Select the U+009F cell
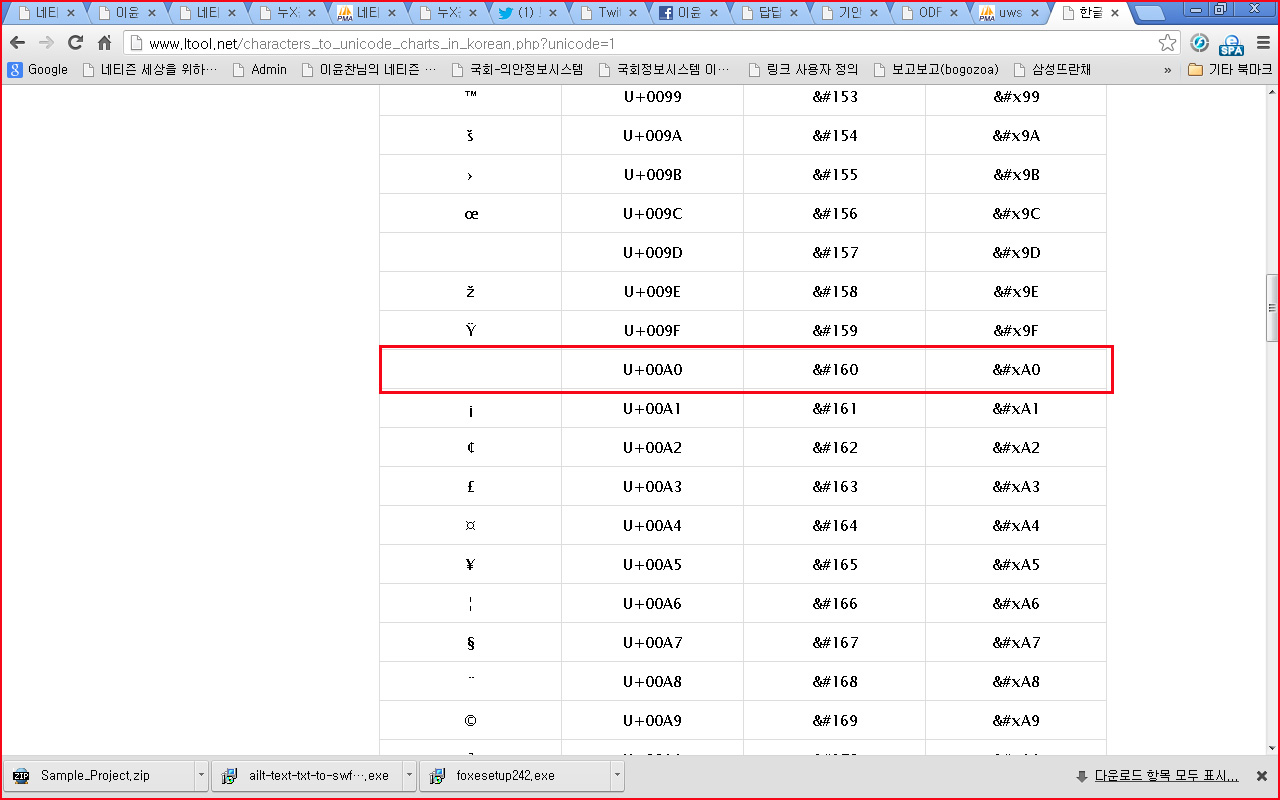 pos(652,330)
